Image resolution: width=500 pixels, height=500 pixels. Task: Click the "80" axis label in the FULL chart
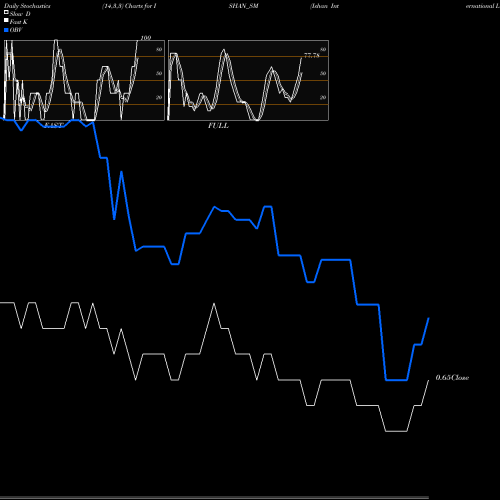[x=323, y=49]
